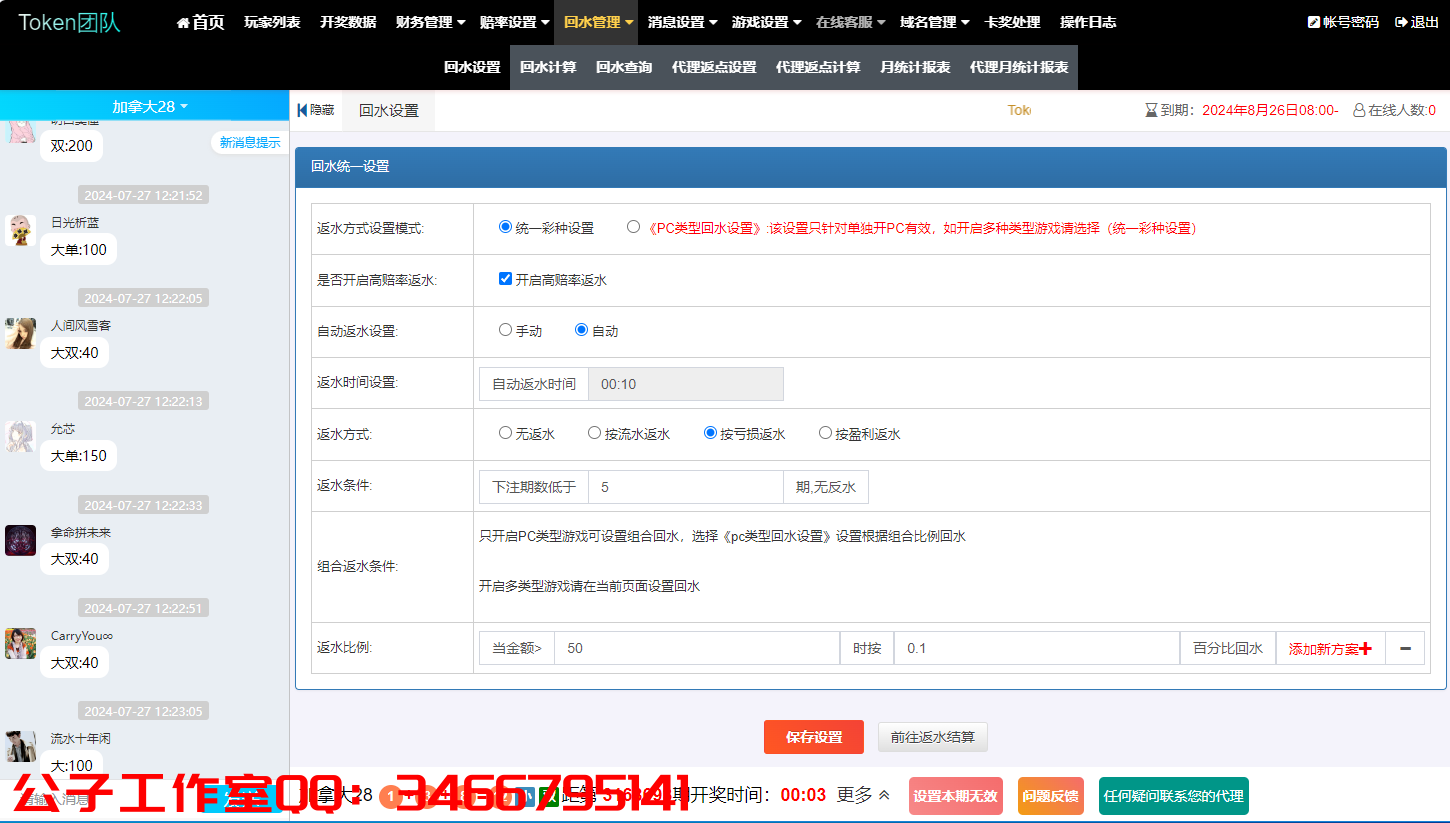1450x823 pixels.
Task: Select 统一彩种设置 radio option
Action: pyautogui.click(x=505, y=227)
